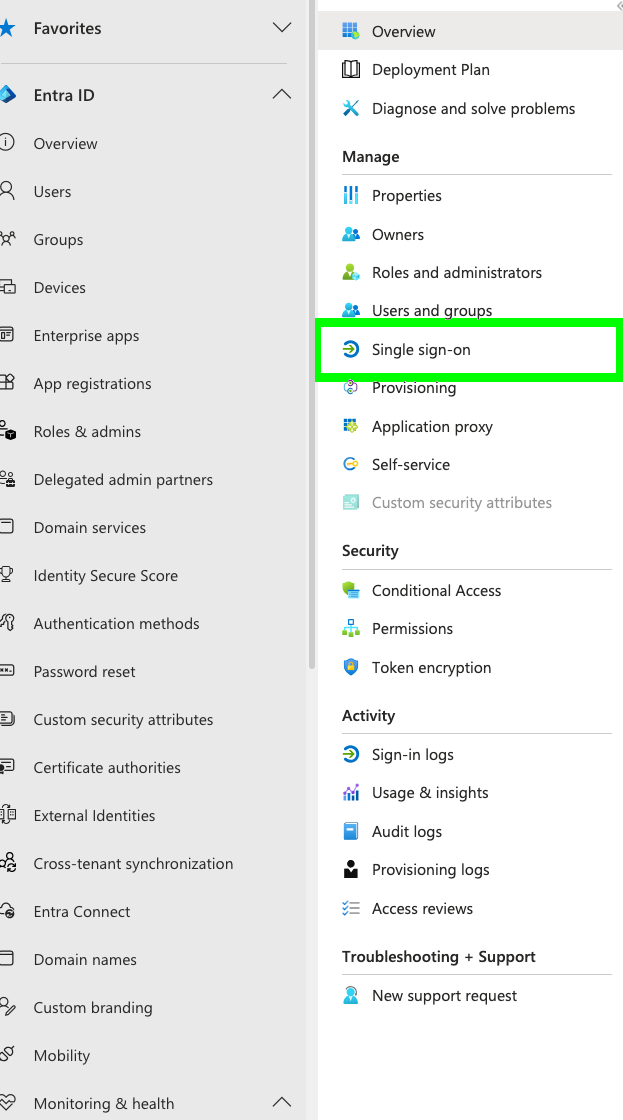Open Cross-tenant synchronization
Image resolution: width=623 pixels, height=1120 pixels.
pos(133,863)
